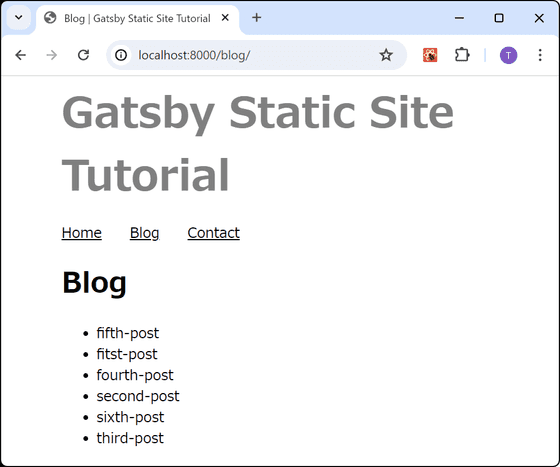Follow the Contact navigation link
560x467 pixels.
214,233
